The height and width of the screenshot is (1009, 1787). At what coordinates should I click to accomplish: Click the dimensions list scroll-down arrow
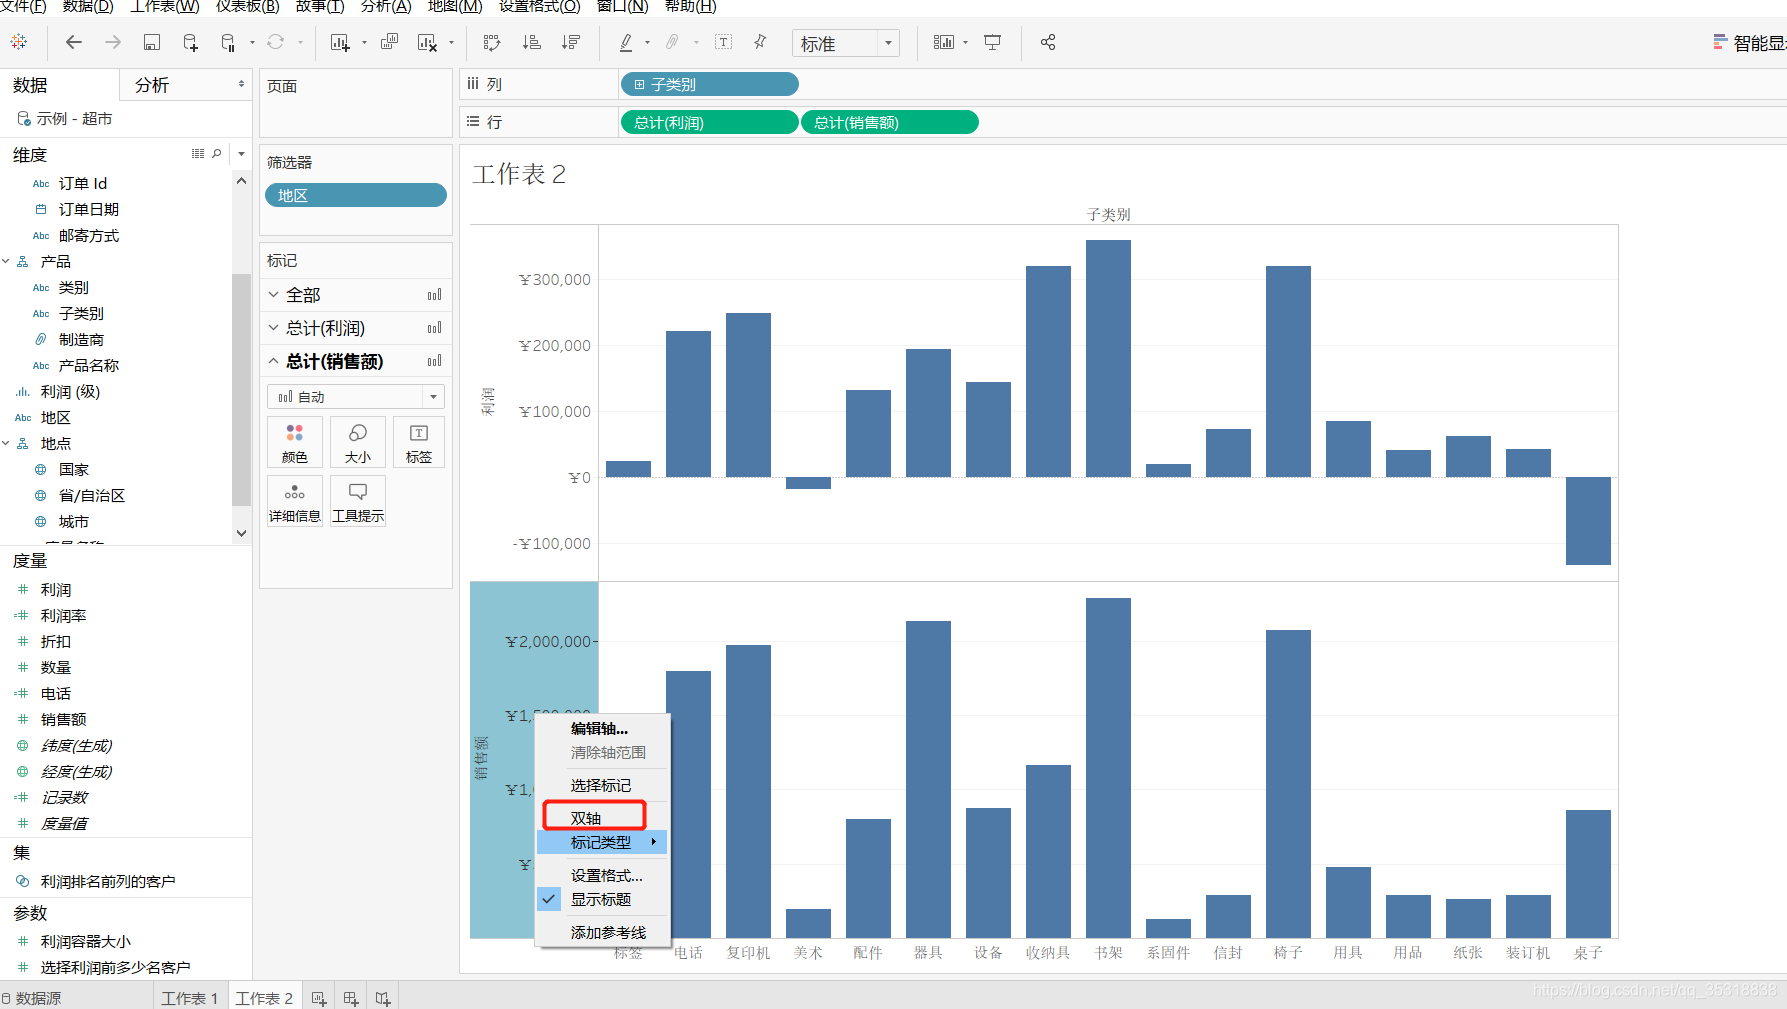click(x=241, y=533)
